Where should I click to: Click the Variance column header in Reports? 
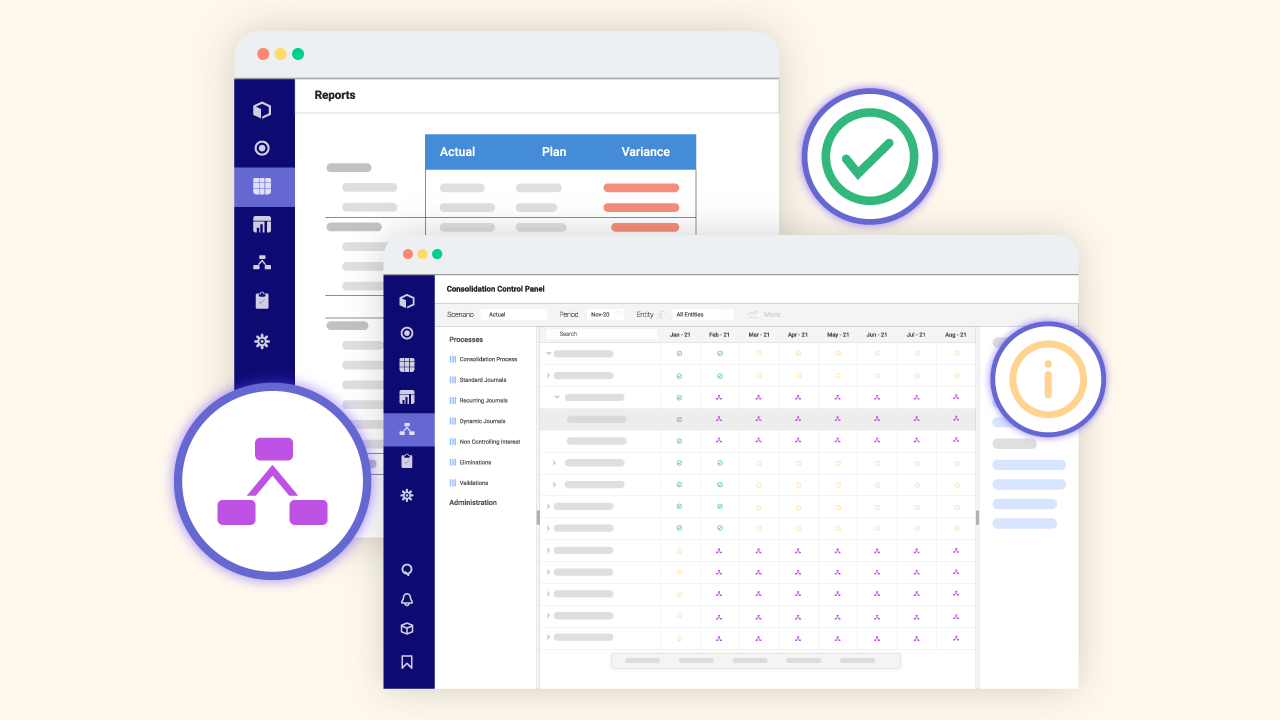click(645, 152)
